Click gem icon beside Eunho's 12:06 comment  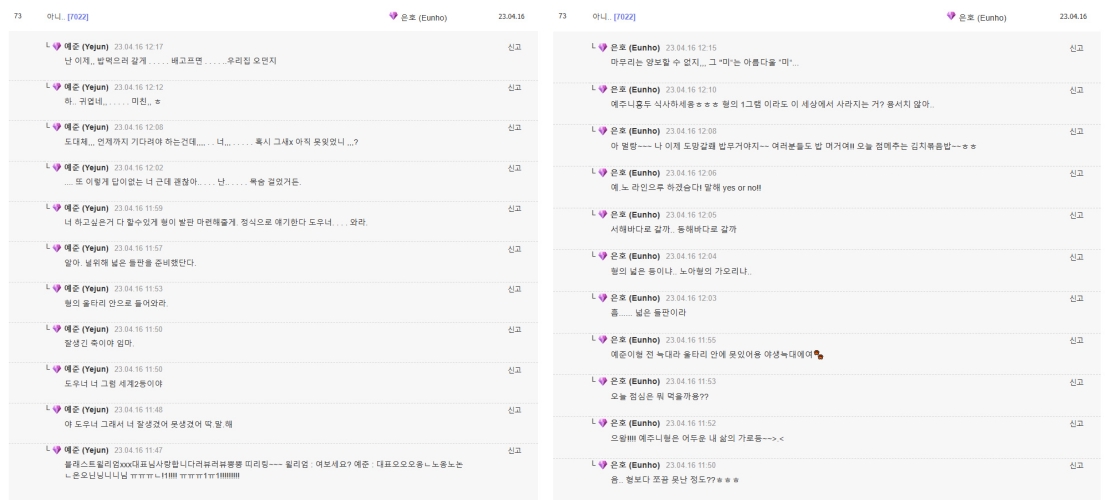pos(603,172)
